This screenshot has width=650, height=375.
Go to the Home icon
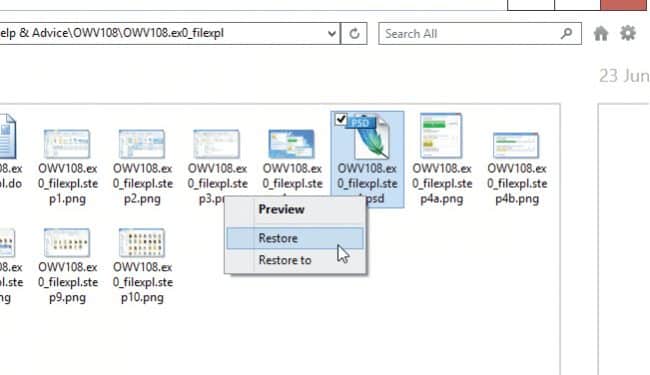coord(601,33)
